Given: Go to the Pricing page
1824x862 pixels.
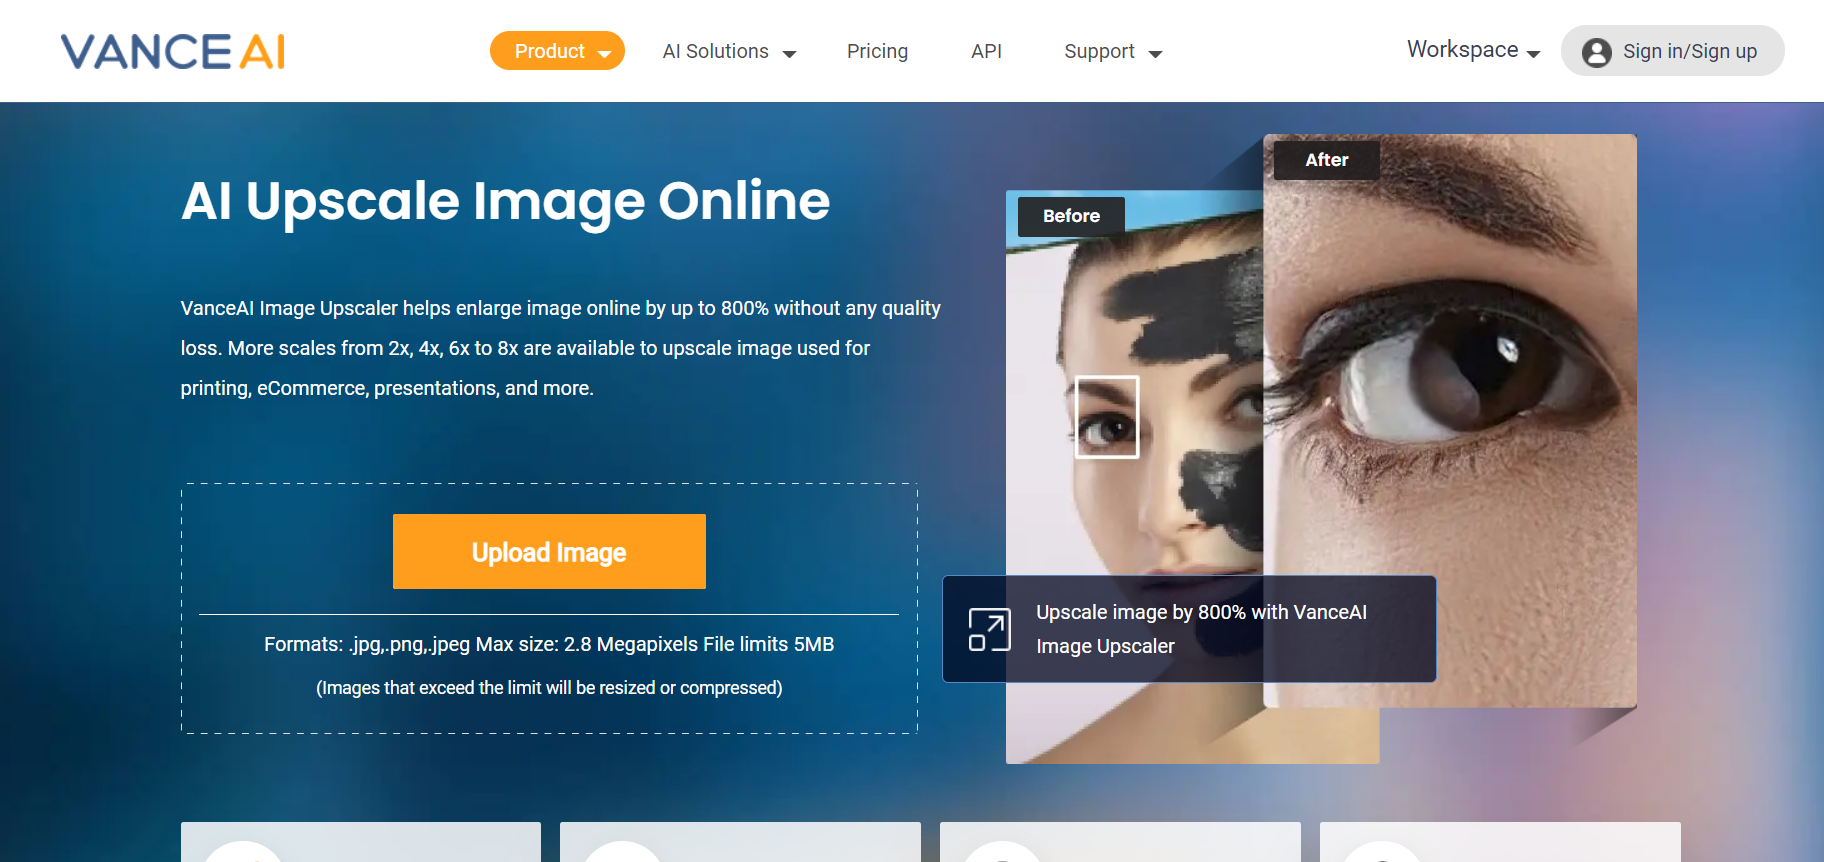Looking at the screenshot, I should click(877, 52).
